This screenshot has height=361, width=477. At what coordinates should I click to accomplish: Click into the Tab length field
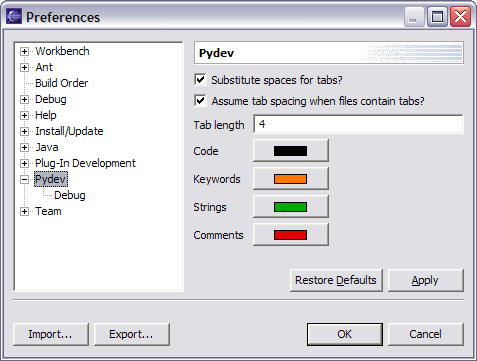coord(358,124)
